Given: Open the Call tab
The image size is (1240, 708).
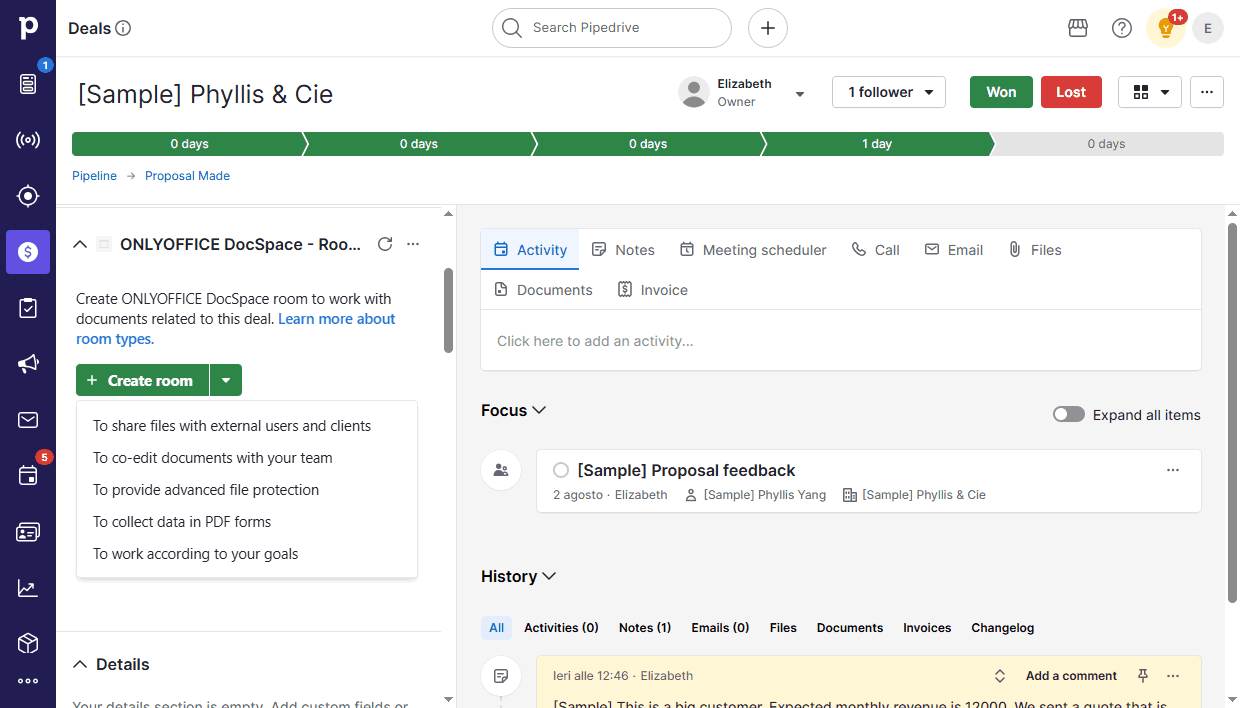Looking at the screenshot, I should coord(876,250).
